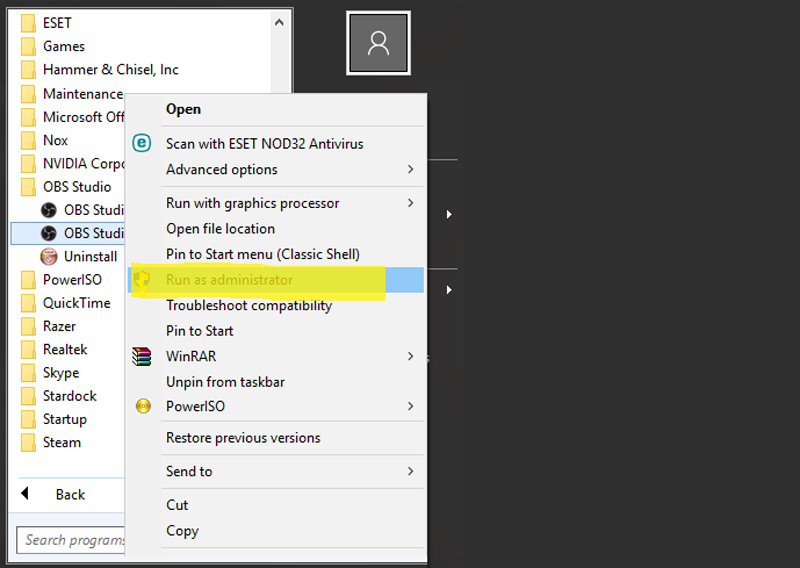Expand the Send to submenu arrow
The width and height of the screenshot is (800, 568).
click(410, 471)
